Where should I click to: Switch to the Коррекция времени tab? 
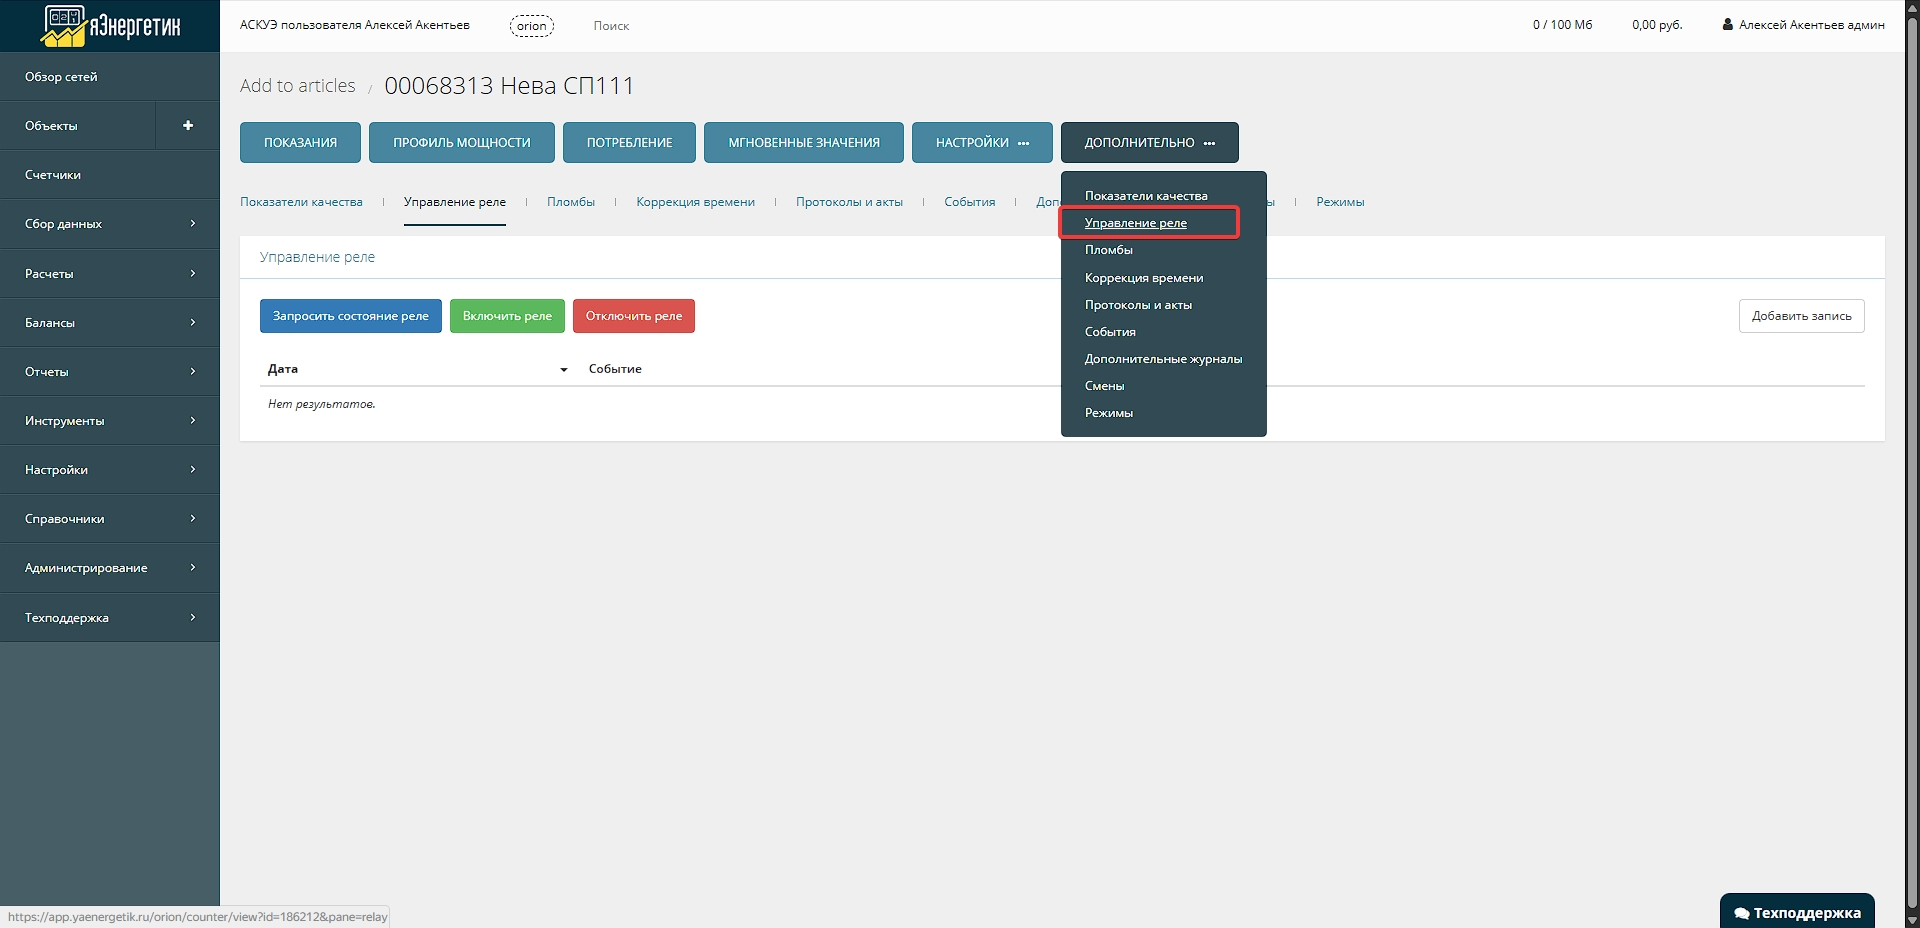coord(695,202)
